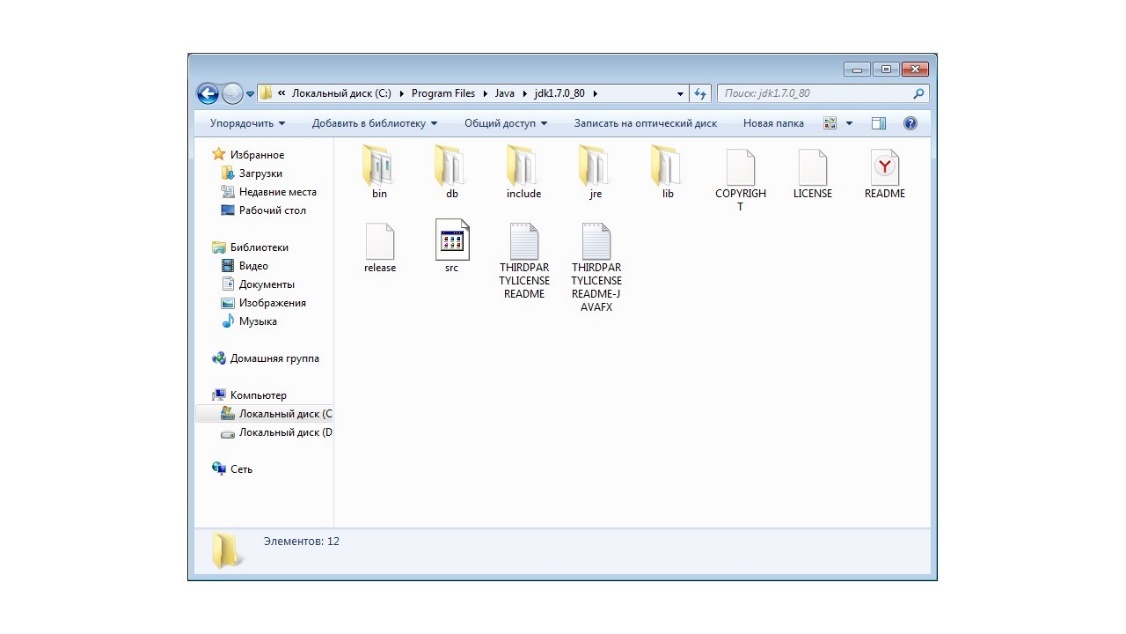This screenshot has height=634, width=1126.
Task: Select the README file with Yandex icon
Action: 884,166
